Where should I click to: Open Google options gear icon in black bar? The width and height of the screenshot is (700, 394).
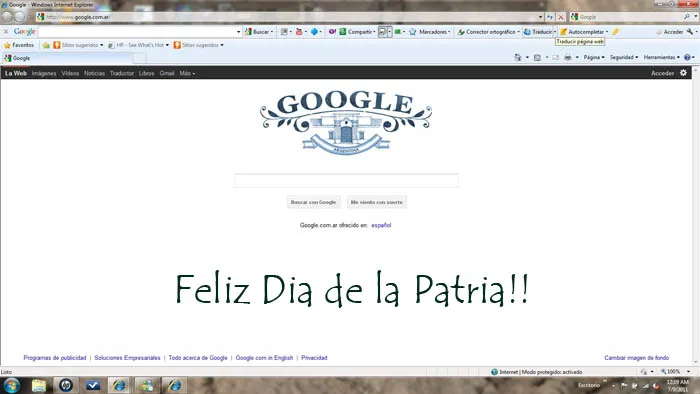(x=683, y=73)
